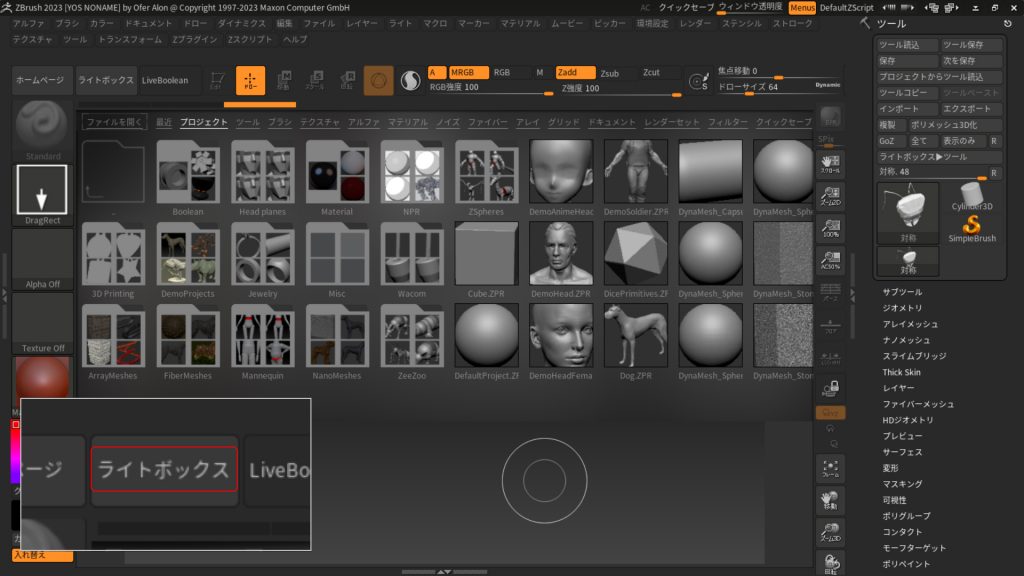This screenshot has height=576, width=1024.
Task: Click the ツール保存 (Save Tool) button
Action: [x=970, y=45]
